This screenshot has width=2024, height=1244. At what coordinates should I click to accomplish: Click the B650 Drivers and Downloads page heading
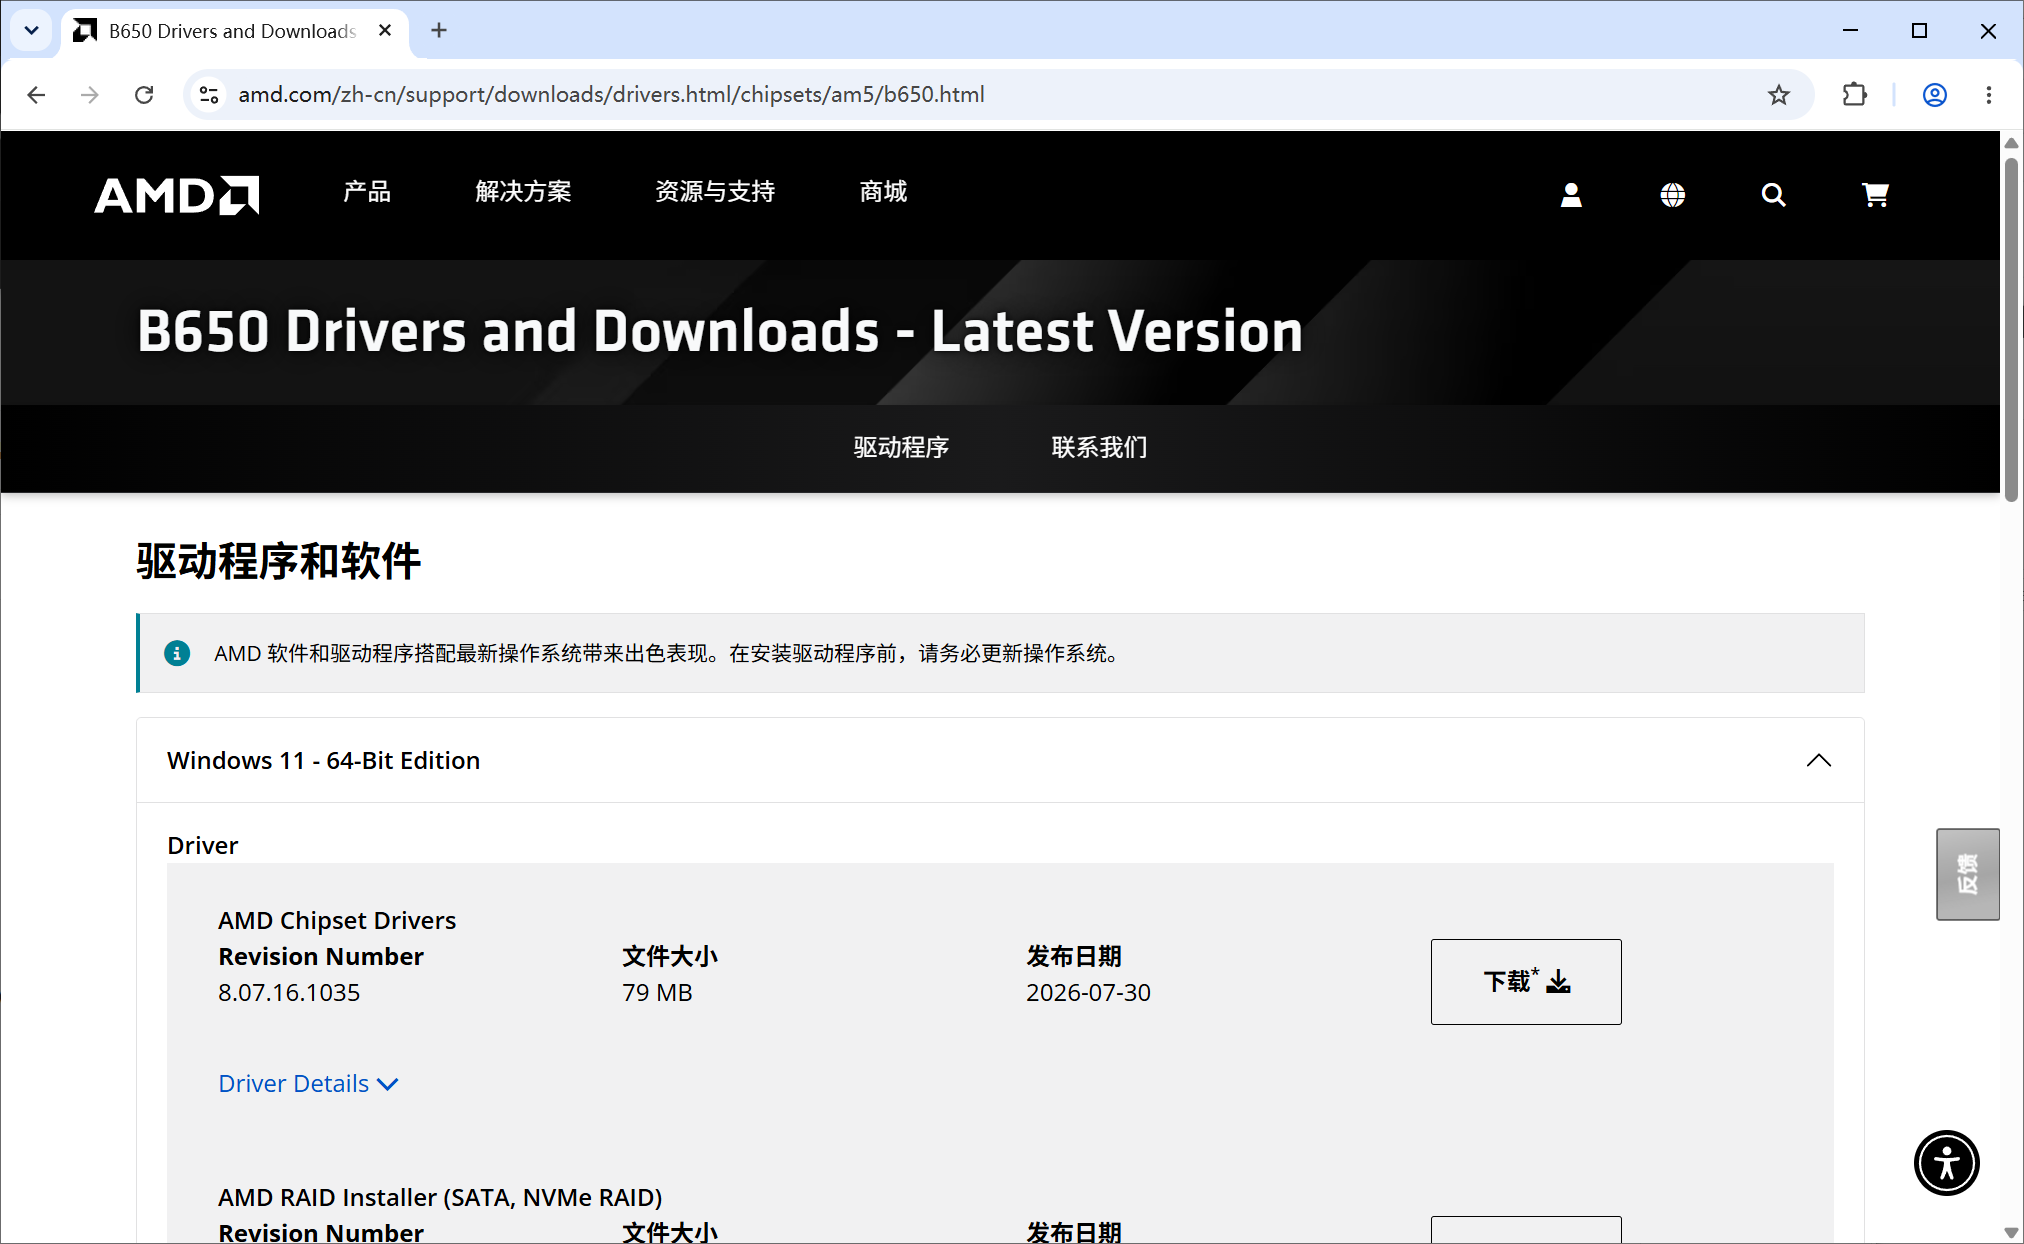(720, 331)
